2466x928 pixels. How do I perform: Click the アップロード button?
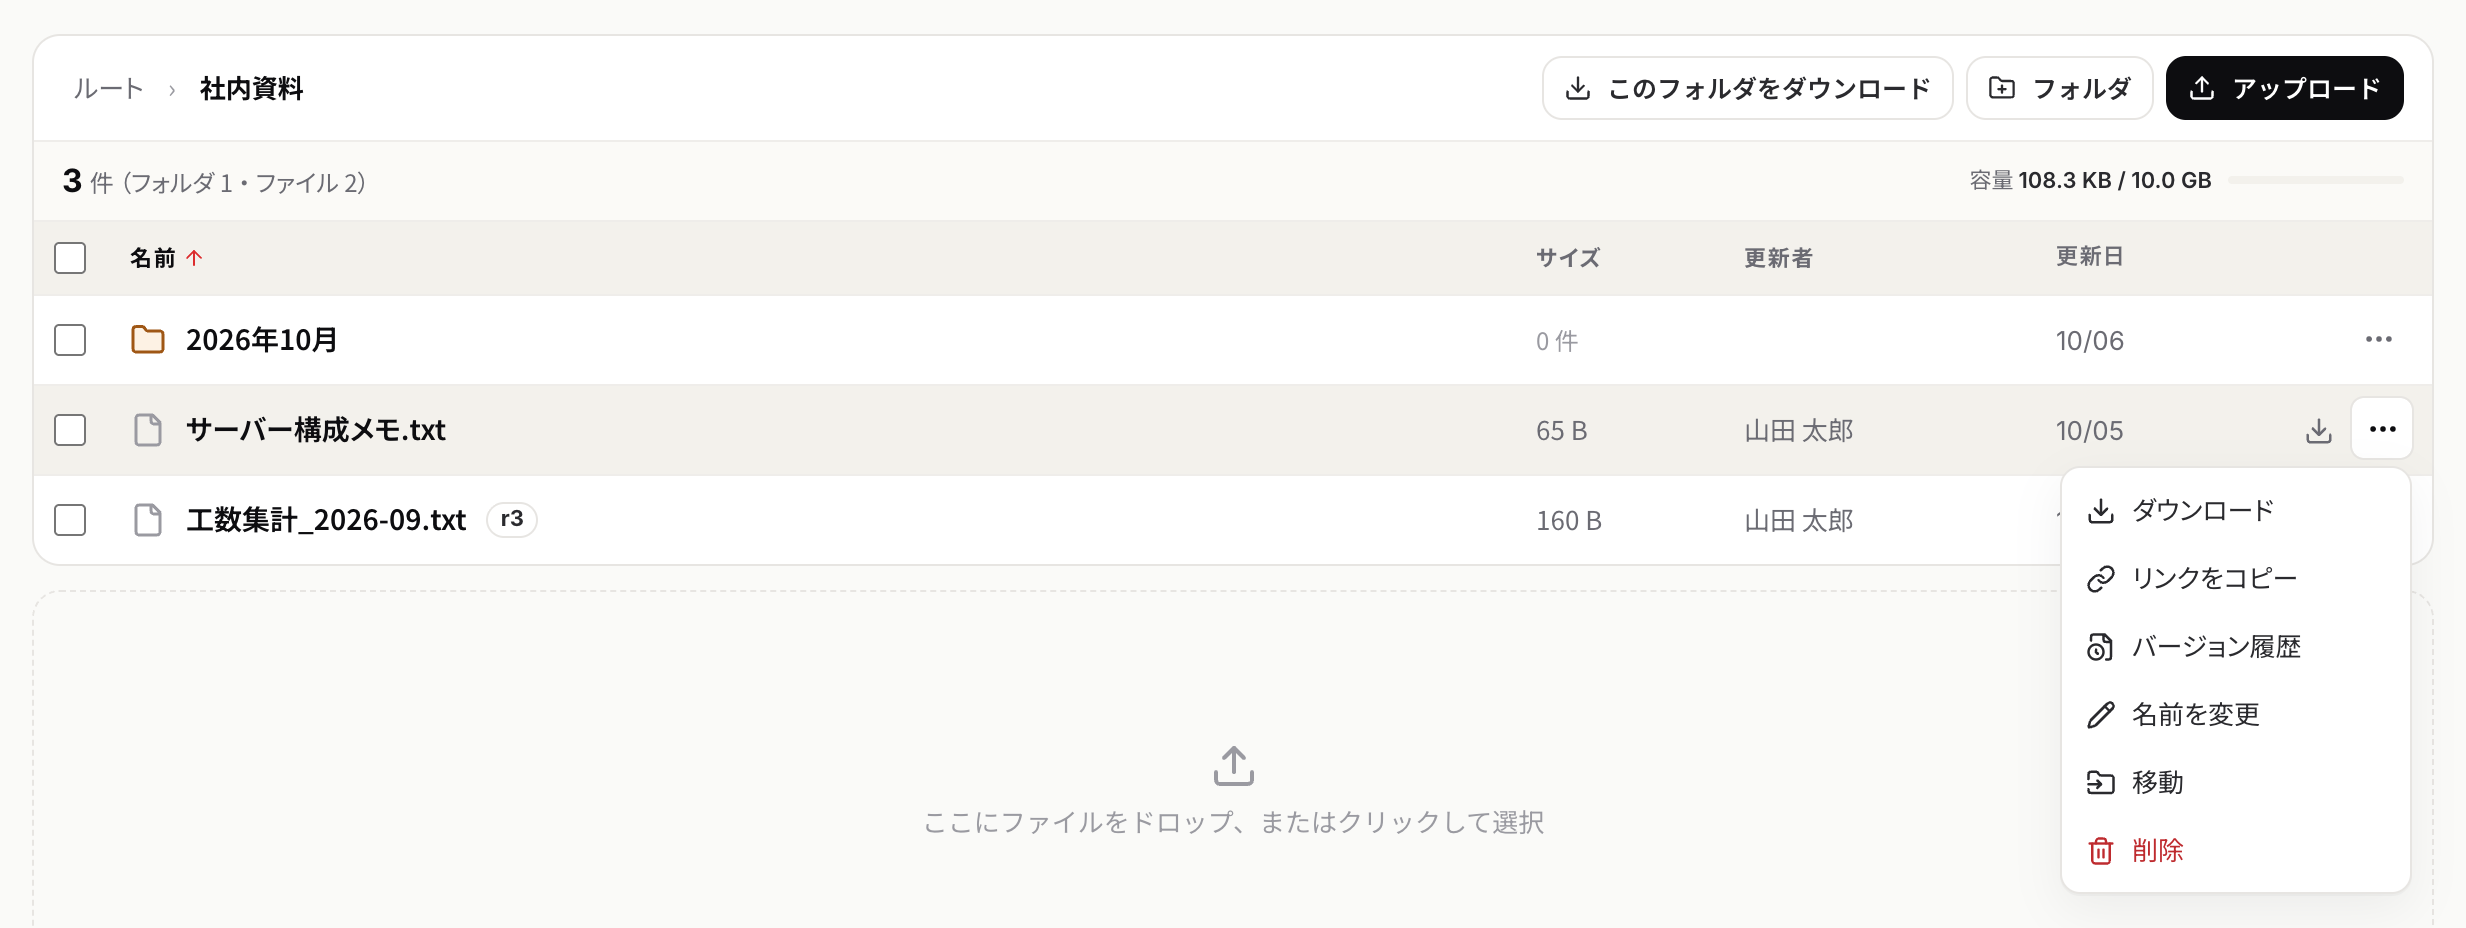[x=2284, y=88]
